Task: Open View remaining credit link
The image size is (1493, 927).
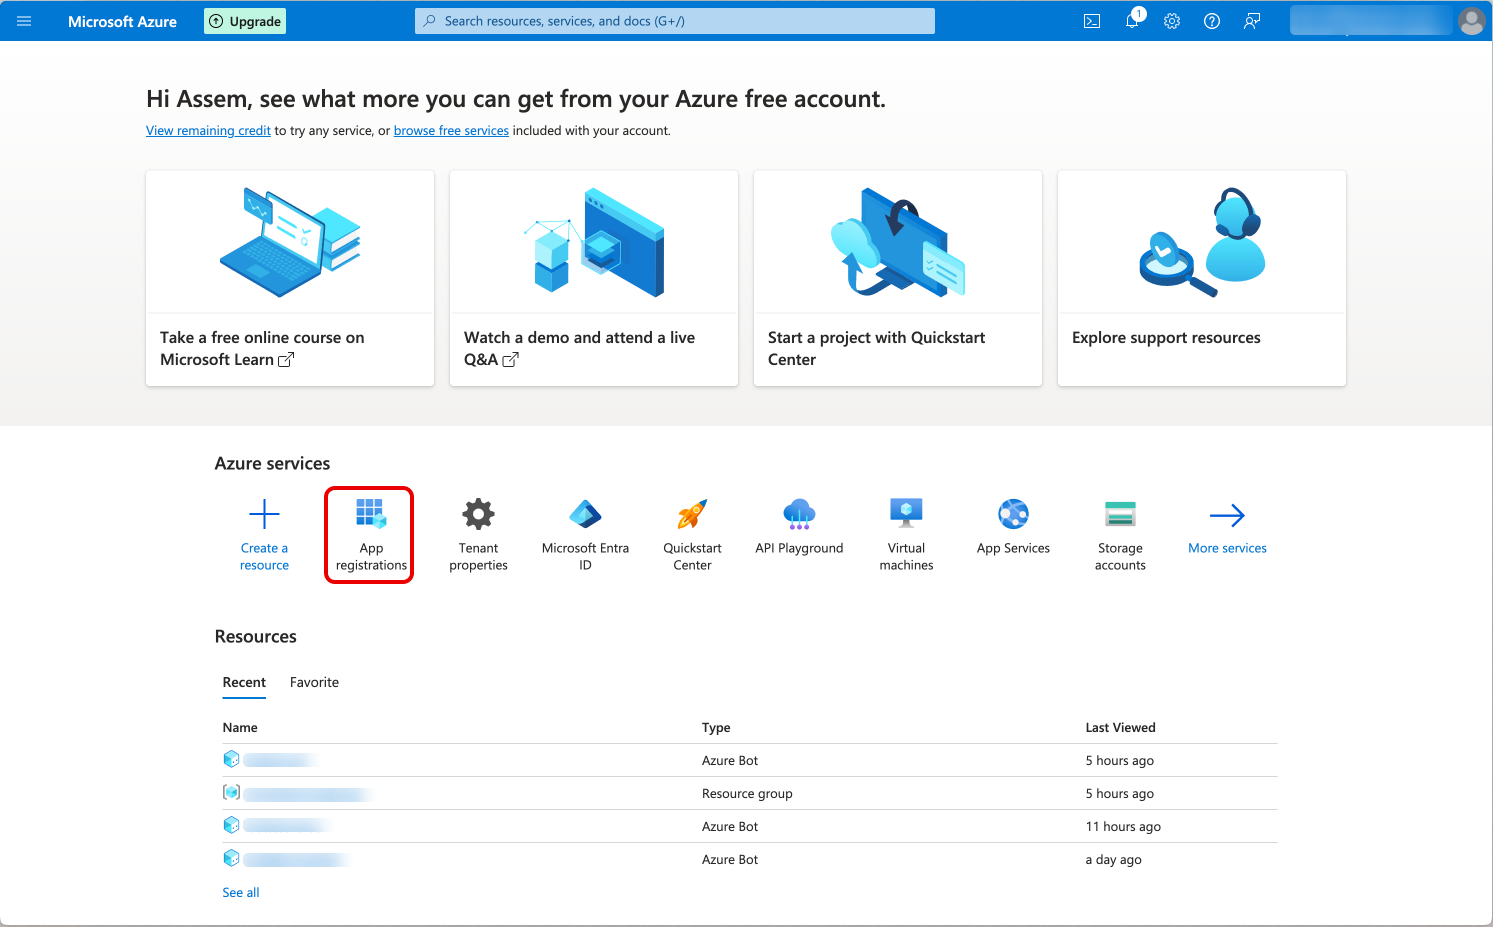Action: click(x=208, y=131)
